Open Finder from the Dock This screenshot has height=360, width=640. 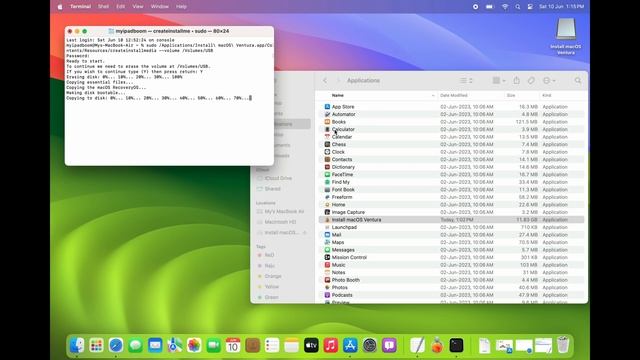77,345
